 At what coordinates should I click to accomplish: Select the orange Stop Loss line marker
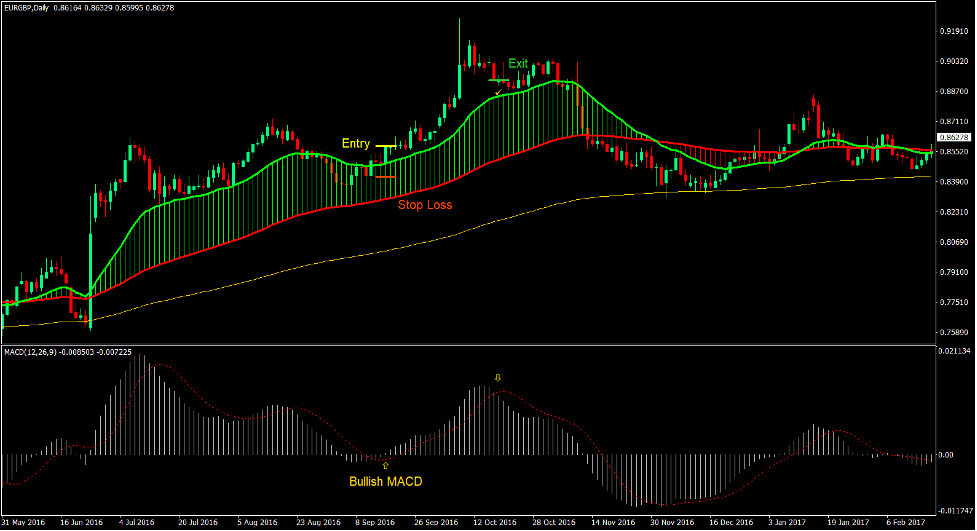coord(385,177)
